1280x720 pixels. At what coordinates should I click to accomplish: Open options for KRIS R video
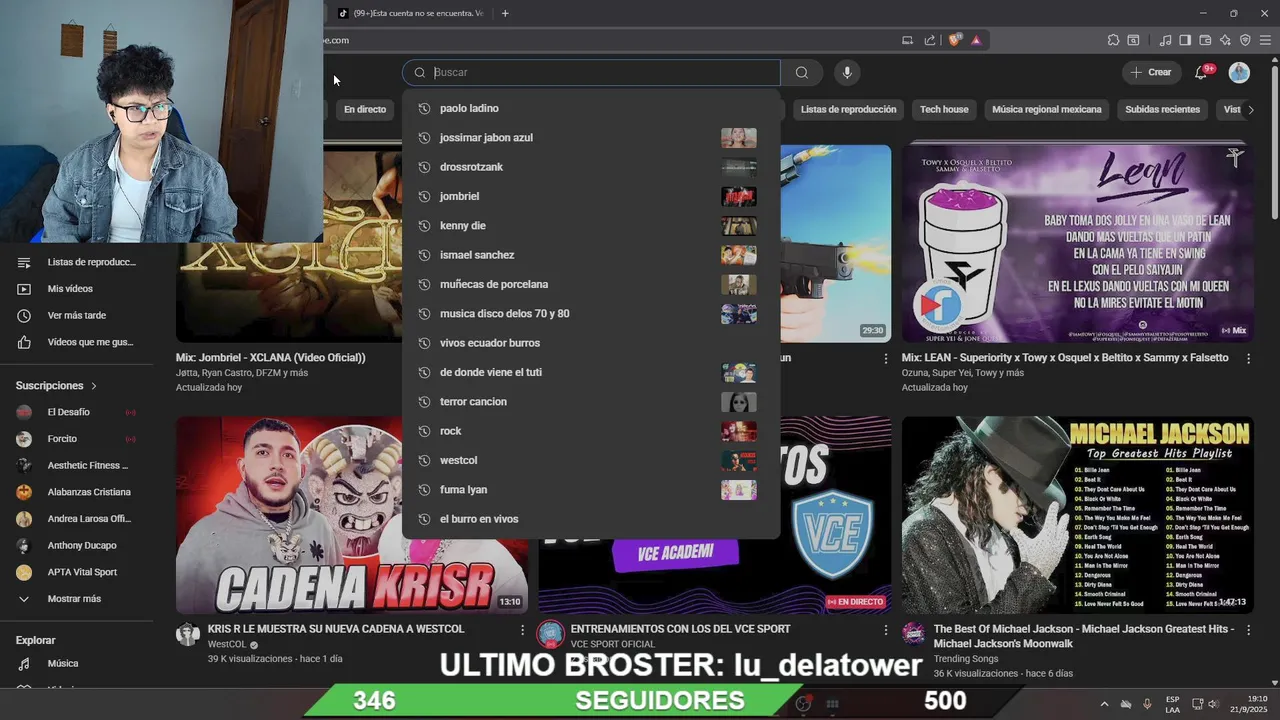[x=522, y=630]
